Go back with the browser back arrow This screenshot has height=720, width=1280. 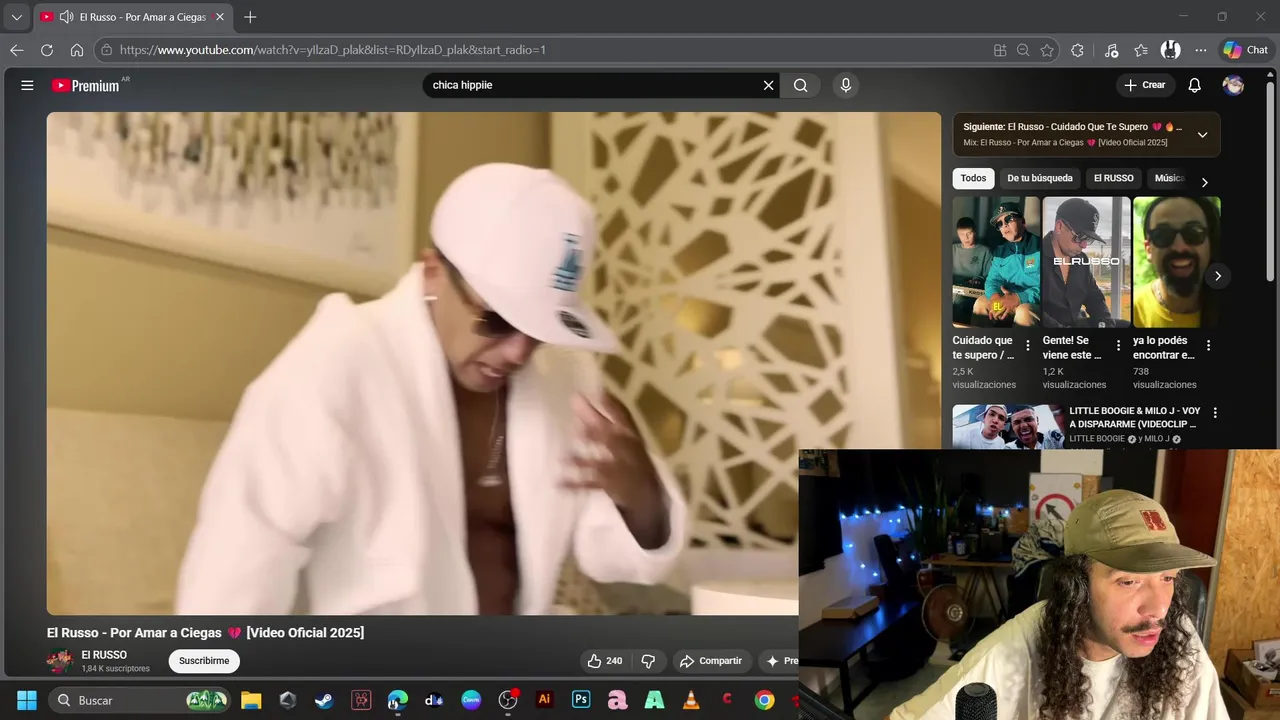point(17,50)
